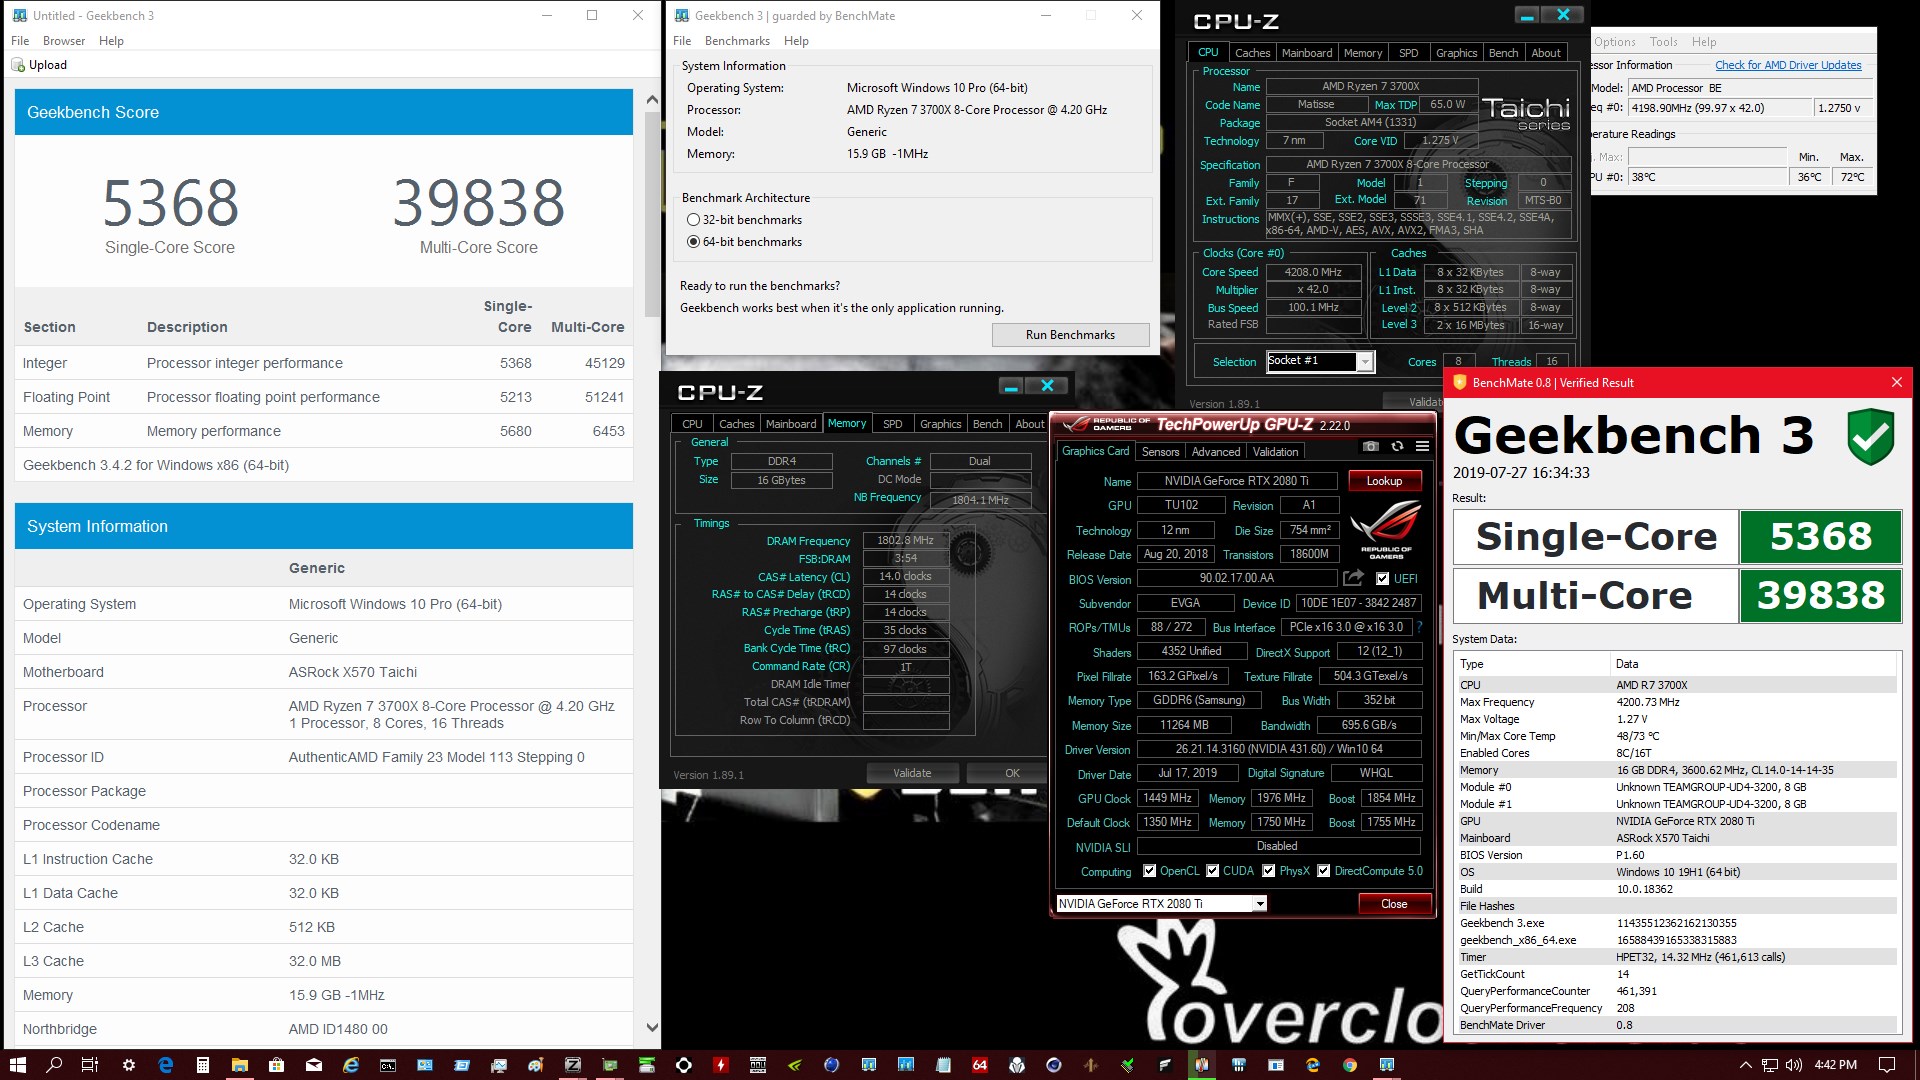Open the Socket #1 selection dropdown in CPU-Z
1920x1080 pixels.
point(1365,362)
